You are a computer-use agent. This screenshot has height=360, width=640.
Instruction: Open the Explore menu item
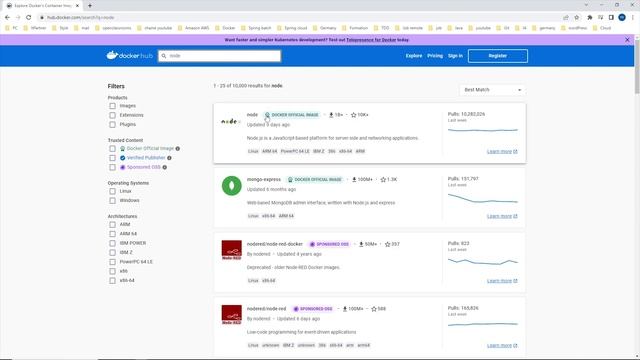(414, 56)
